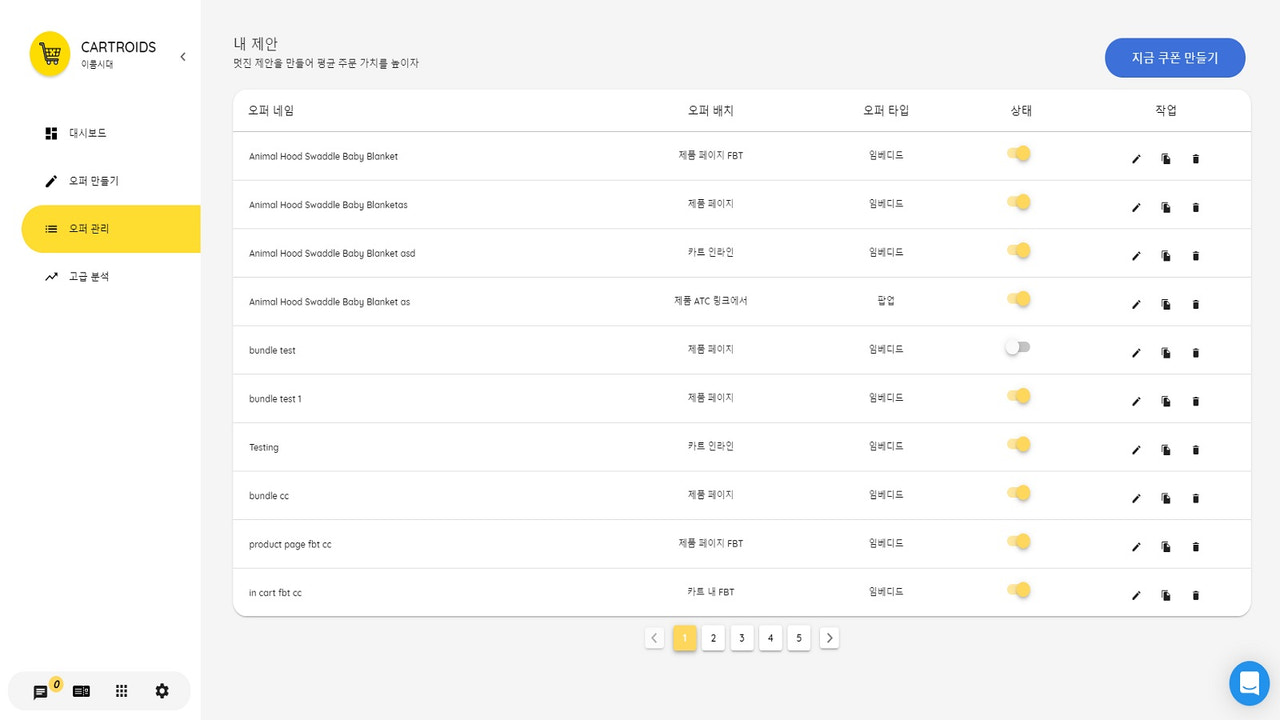The width and height of the screenshot is (1280, 720).
Task: Go to page 1
Action: [x=685, y=638]
